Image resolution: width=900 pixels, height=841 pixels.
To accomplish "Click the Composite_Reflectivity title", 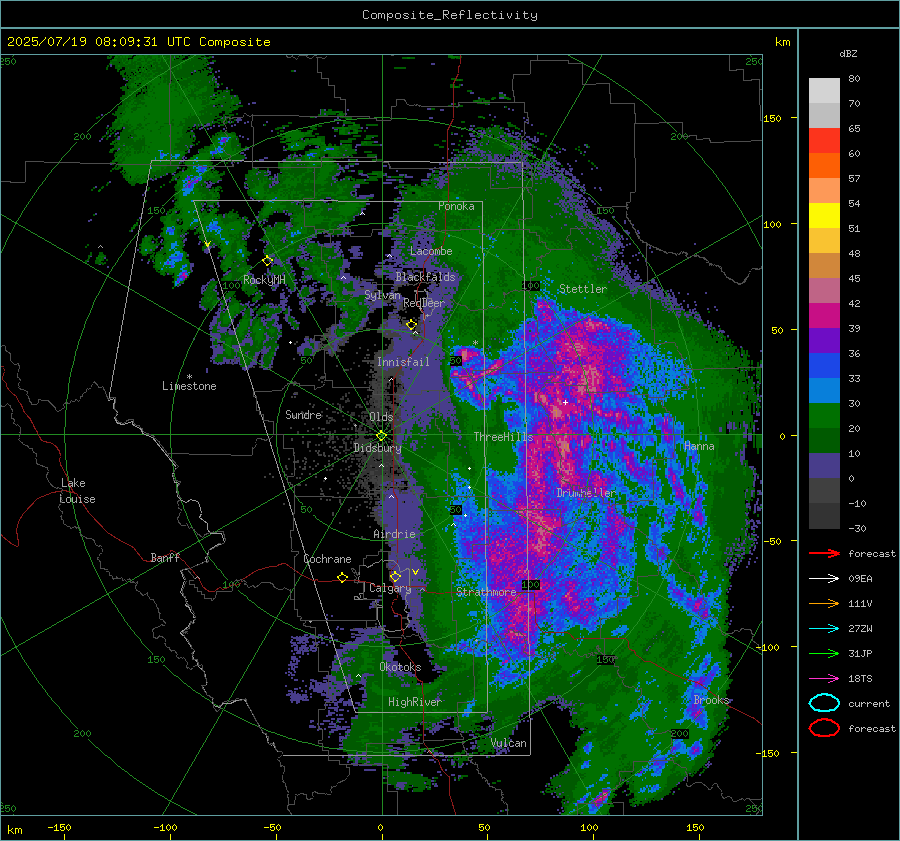I will coord(450,15).
